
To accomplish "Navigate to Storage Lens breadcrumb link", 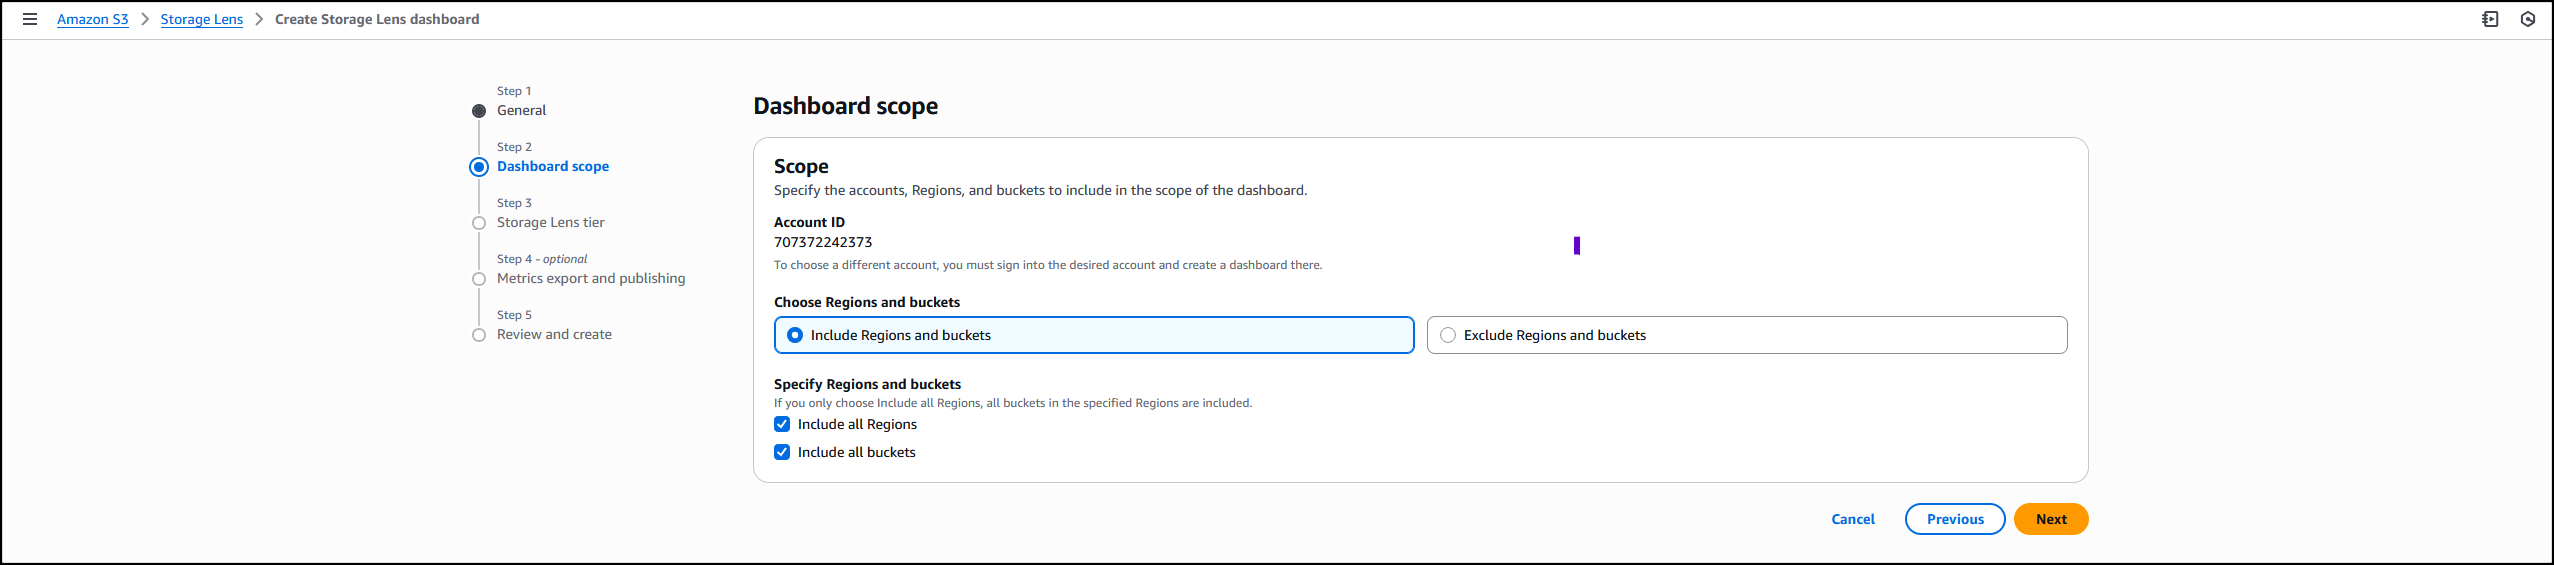I will [x=201, y=19].
